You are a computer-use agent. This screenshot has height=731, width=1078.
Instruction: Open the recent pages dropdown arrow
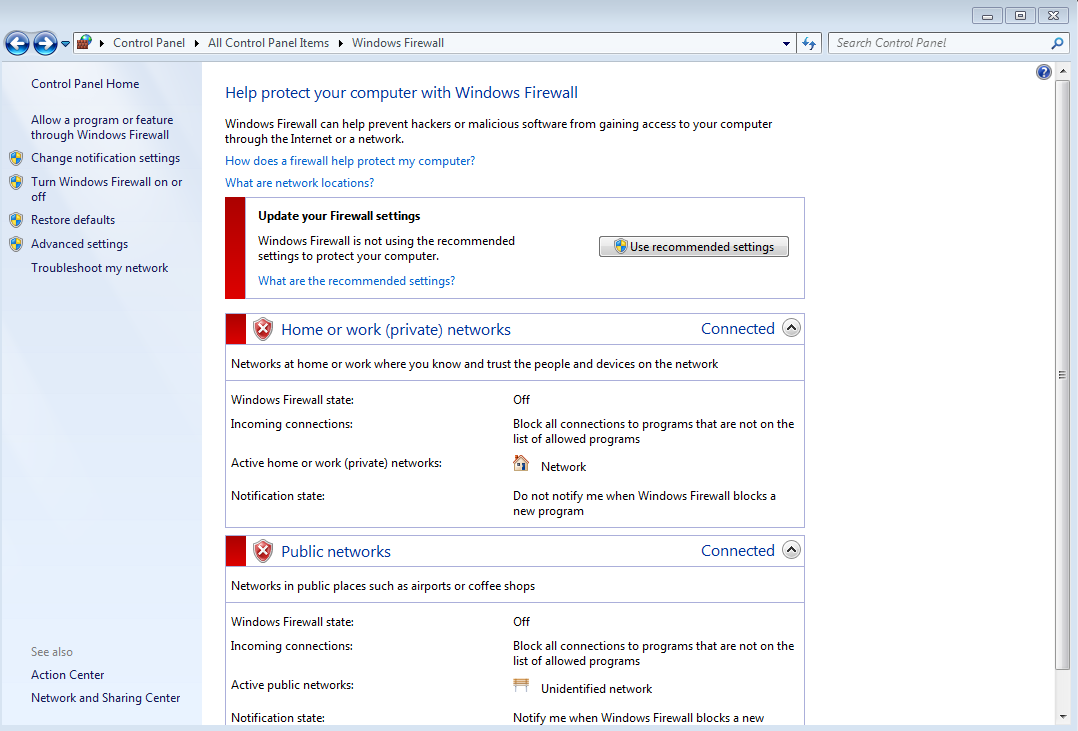point(65,43)
